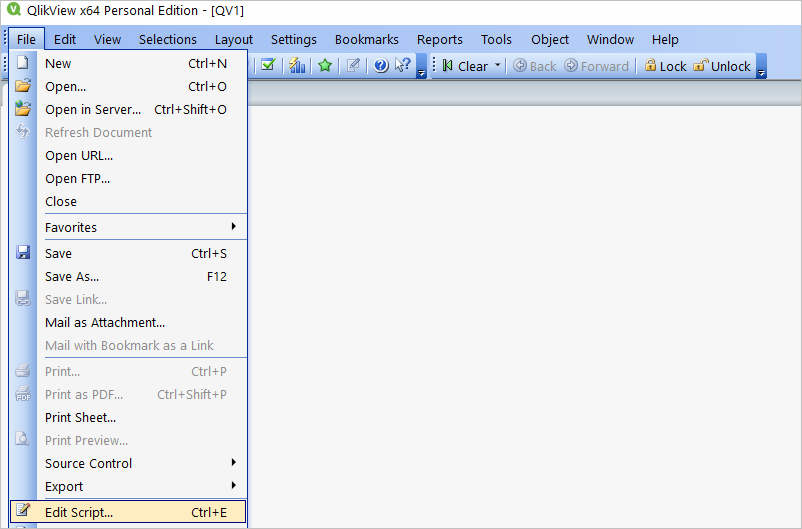Click the Lock selections padlock button
This screenshot has height=529, width=802.
coord(665,66)
